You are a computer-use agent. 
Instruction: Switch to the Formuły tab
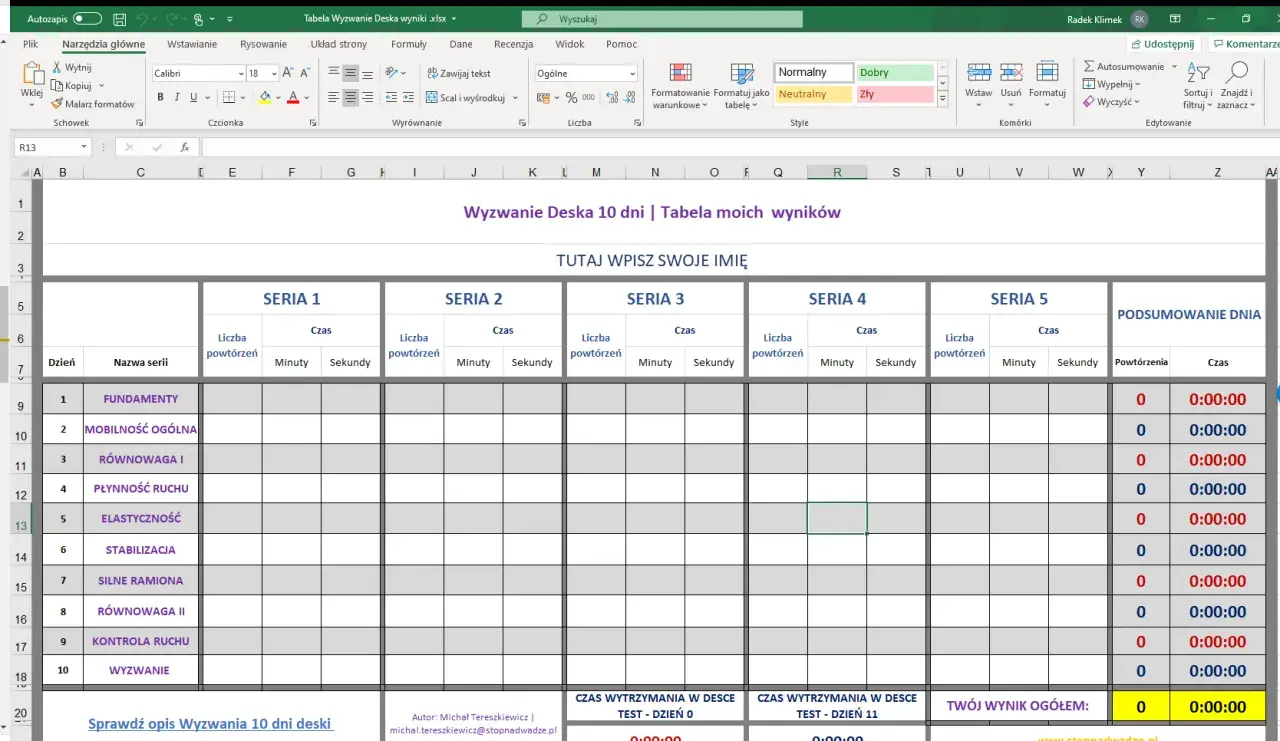[409, 44]
